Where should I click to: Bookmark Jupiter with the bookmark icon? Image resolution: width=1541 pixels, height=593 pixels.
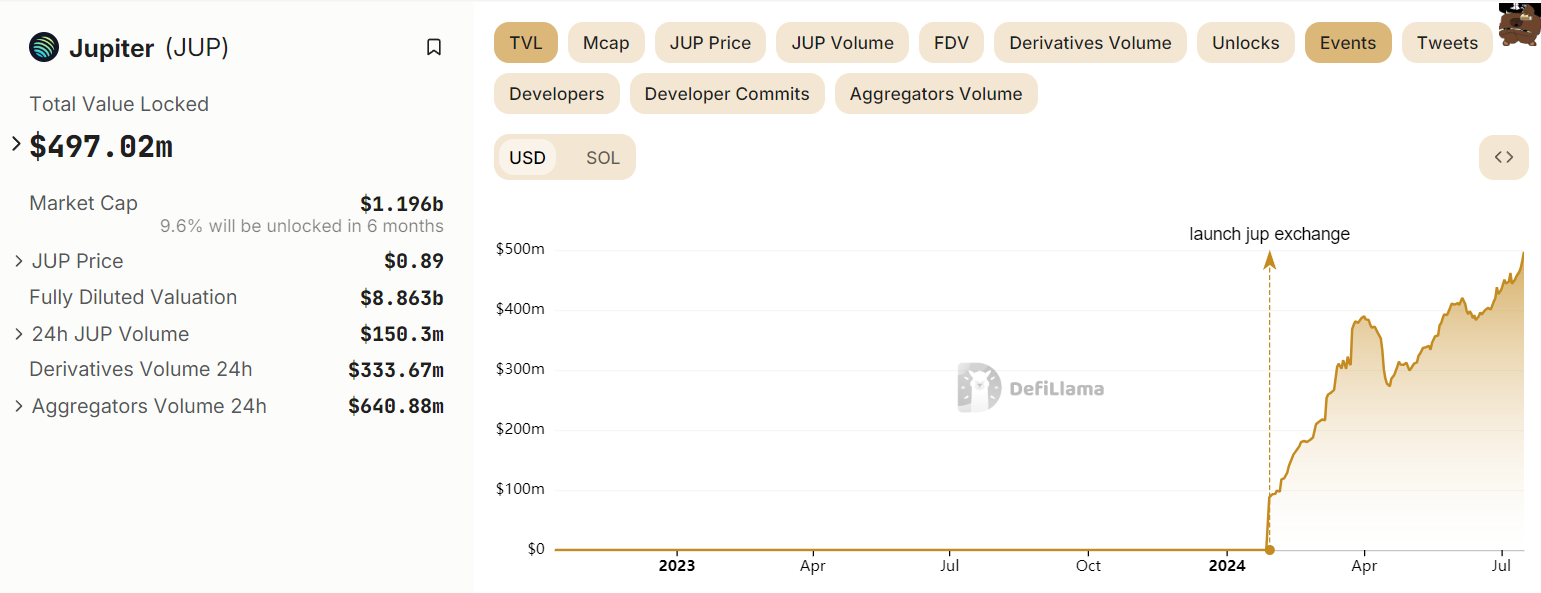pyautogui.click(x=434, y=47)
